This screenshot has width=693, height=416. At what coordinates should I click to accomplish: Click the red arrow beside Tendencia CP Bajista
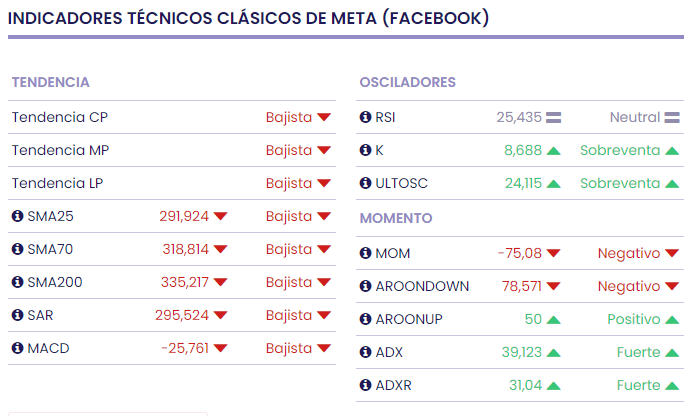324,118
